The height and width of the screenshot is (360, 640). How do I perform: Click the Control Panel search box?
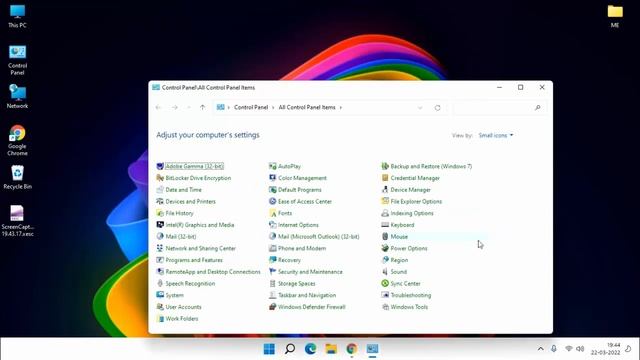point(500,108)
